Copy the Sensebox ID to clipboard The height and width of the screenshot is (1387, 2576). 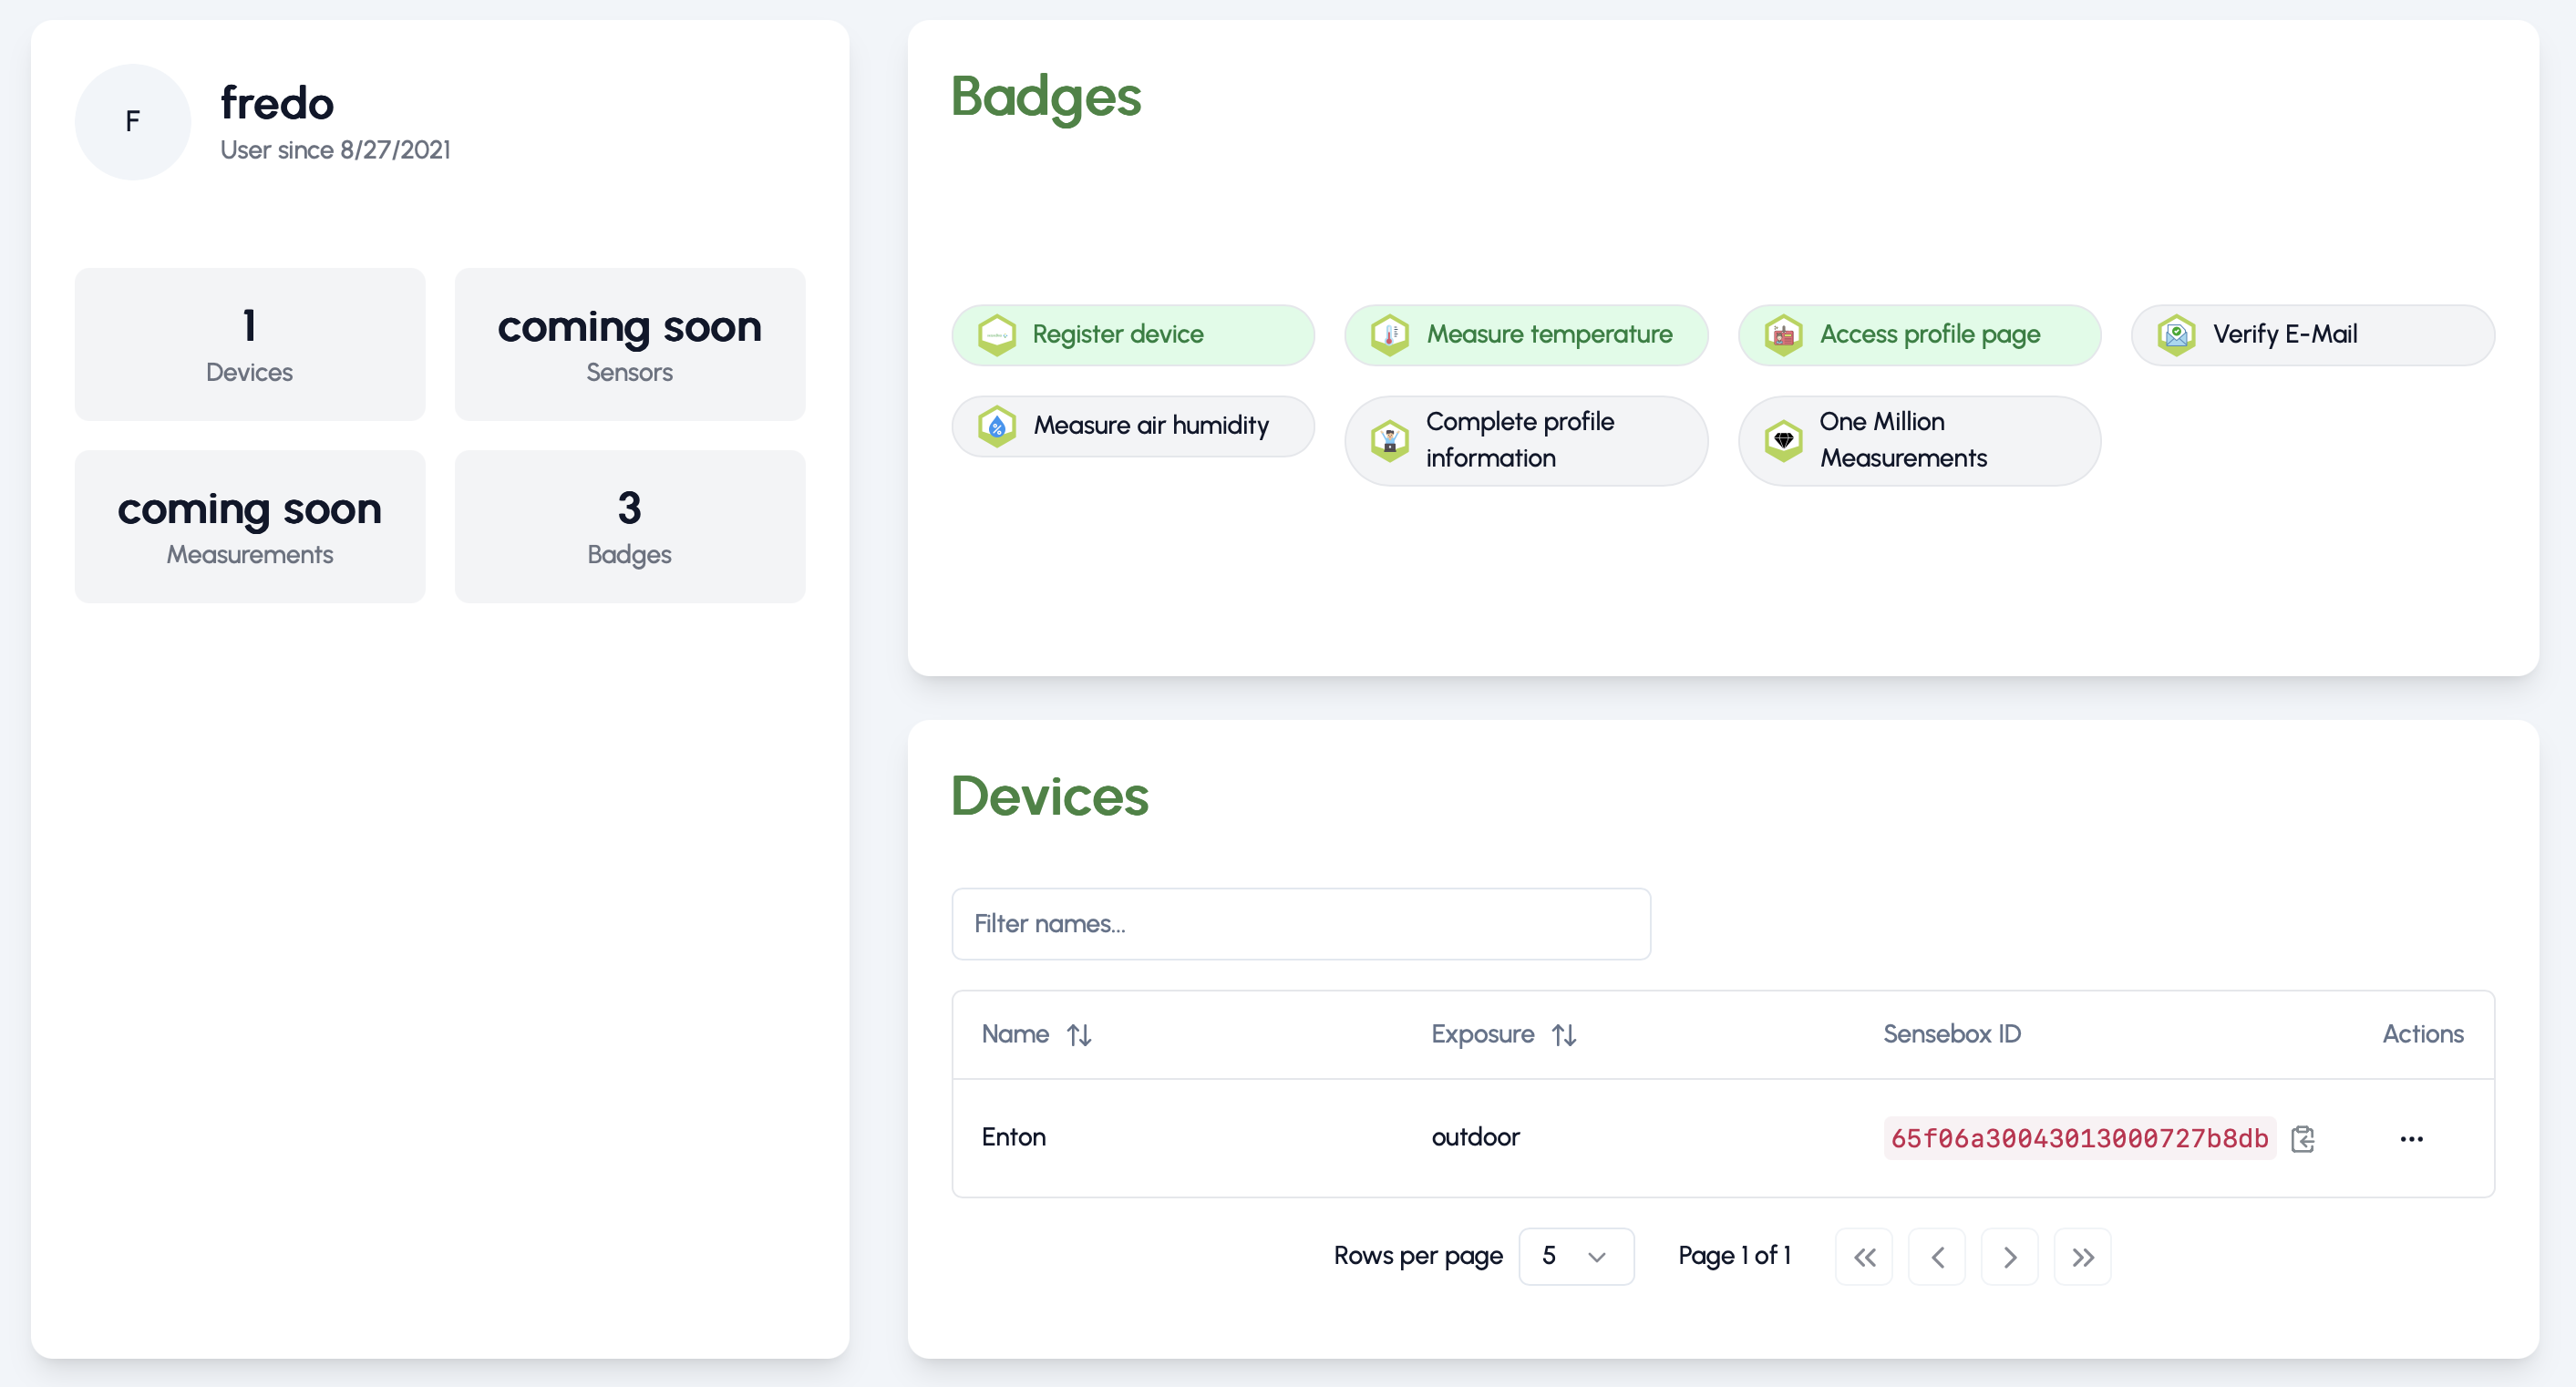point(2302,1138)
